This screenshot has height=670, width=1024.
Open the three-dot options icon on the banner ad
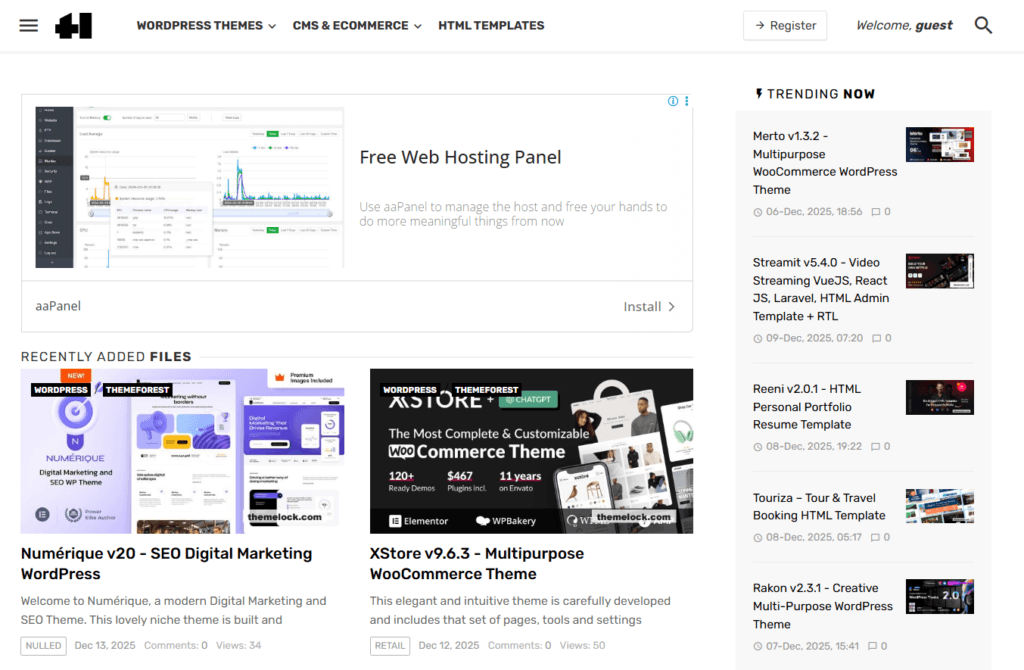tap(686, 101)
